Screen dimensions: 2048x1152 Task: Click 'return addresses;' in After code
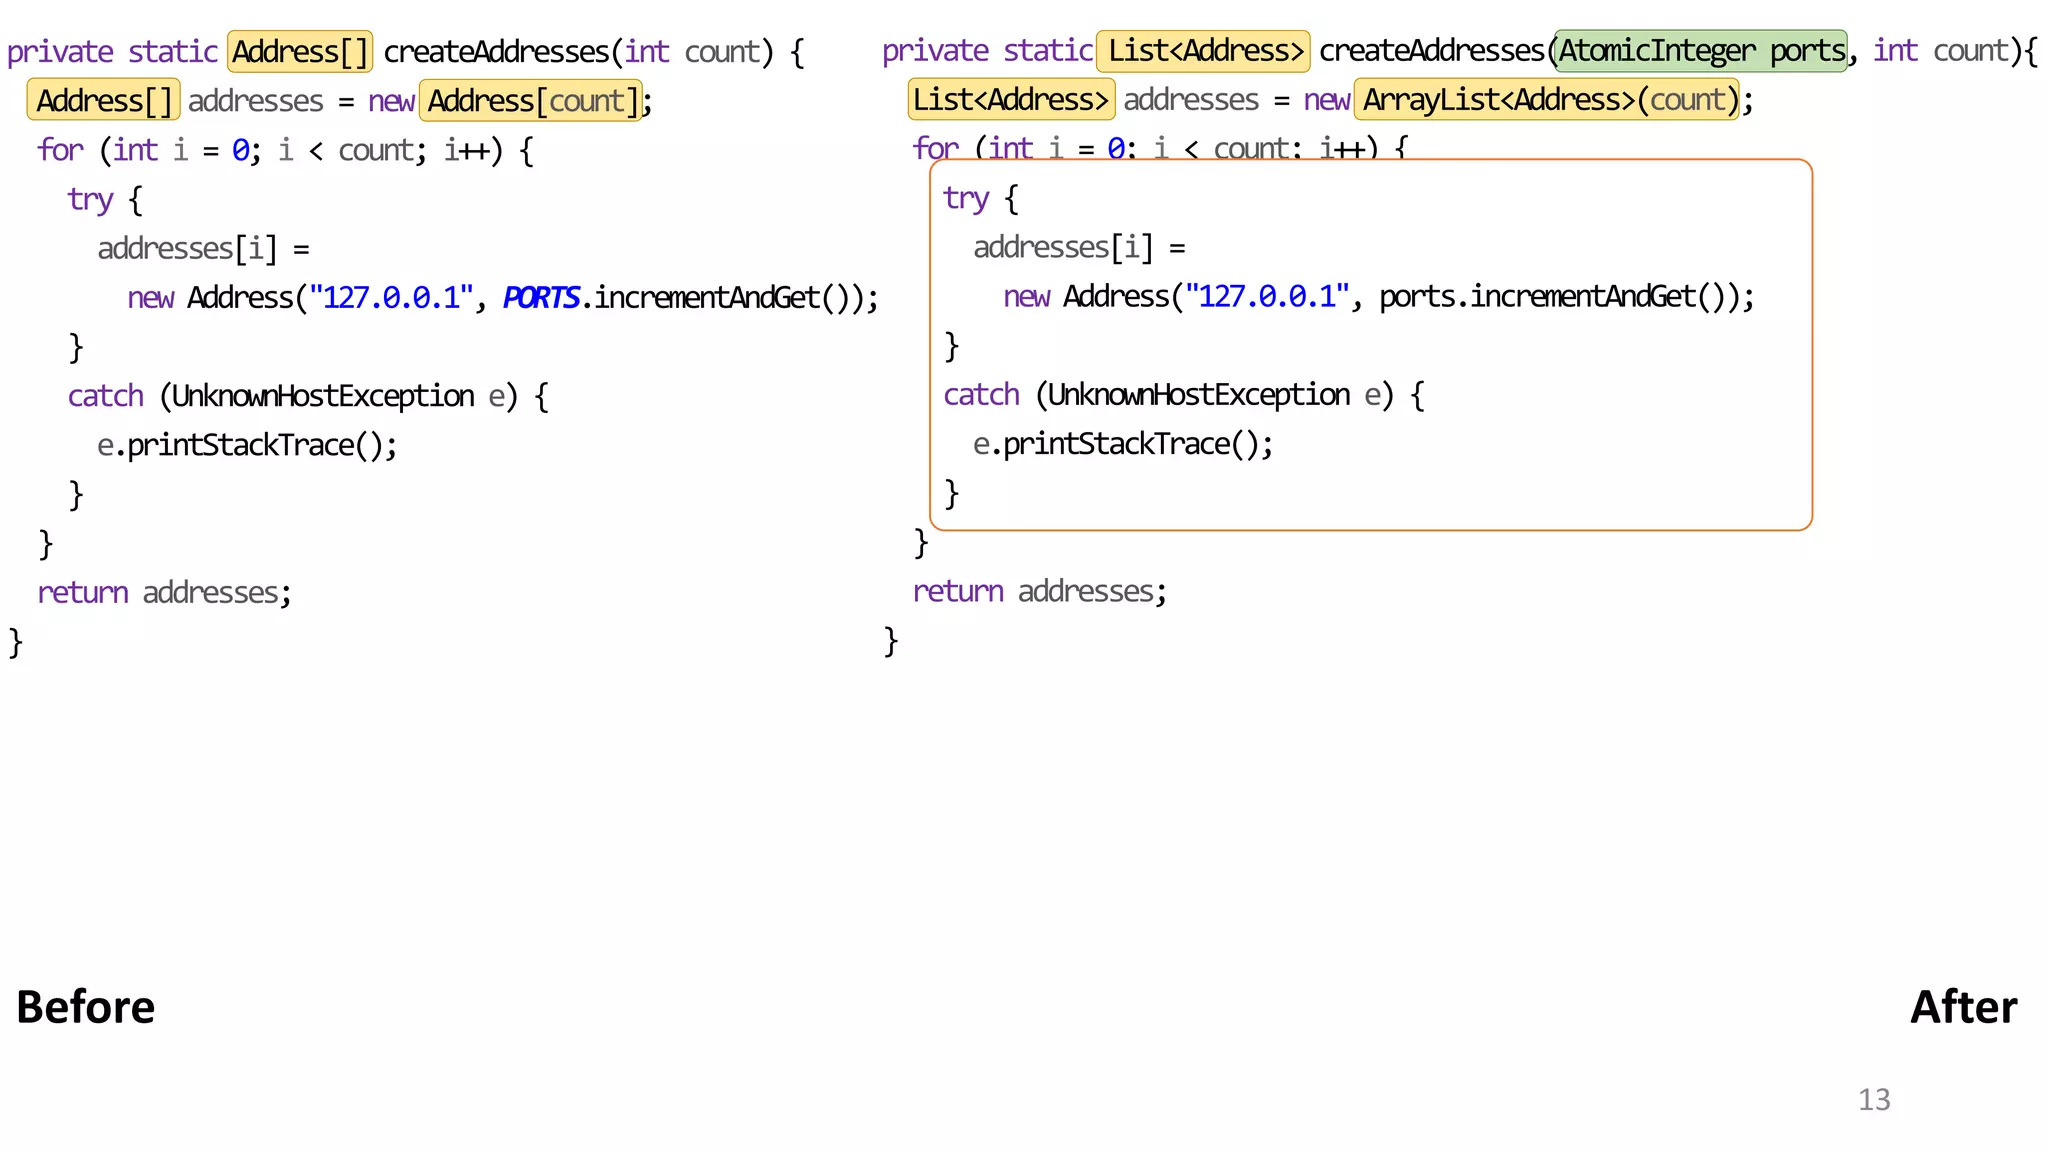[1040, 592]
